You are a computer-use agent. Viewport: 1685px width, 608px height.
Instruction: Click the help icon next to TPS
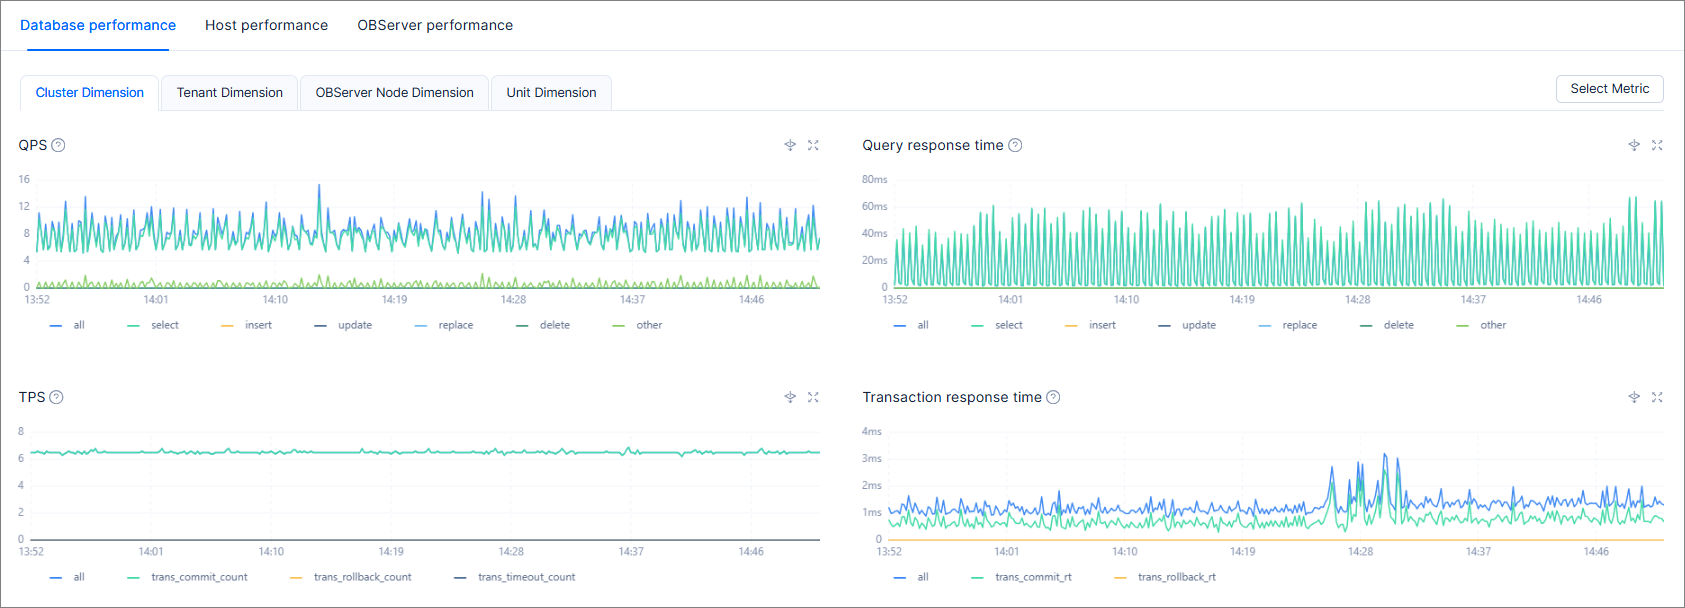point(56,397)
